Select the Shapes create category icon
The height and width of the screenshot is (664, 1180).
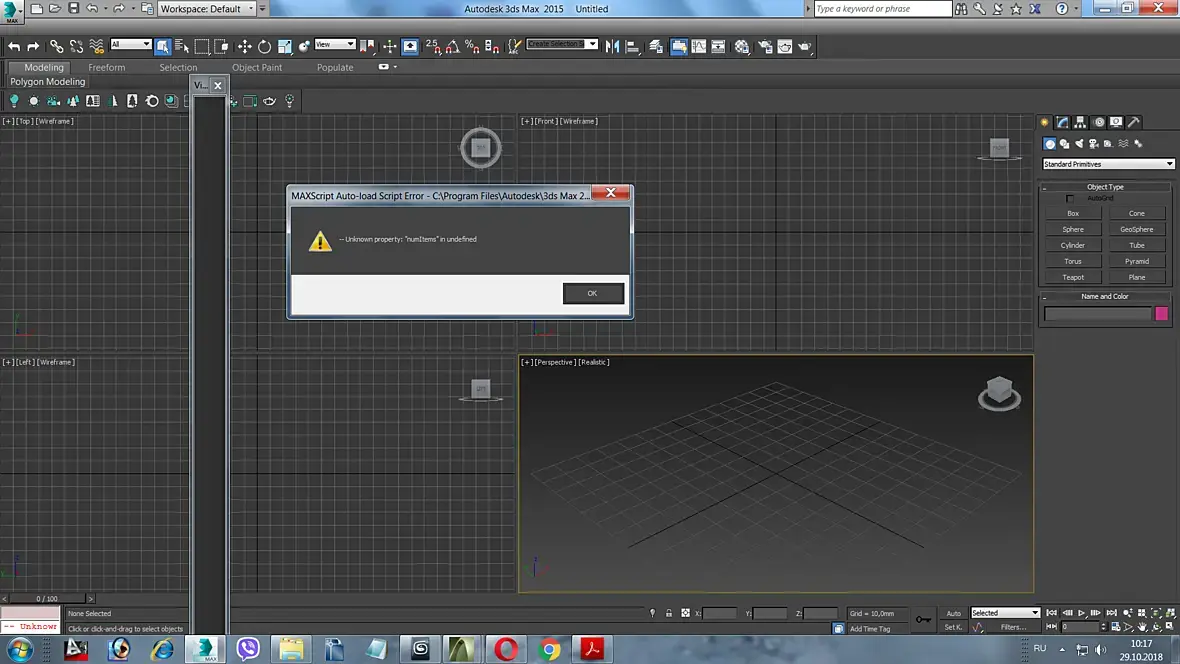pyautogui.click(x=1064, y=144)
